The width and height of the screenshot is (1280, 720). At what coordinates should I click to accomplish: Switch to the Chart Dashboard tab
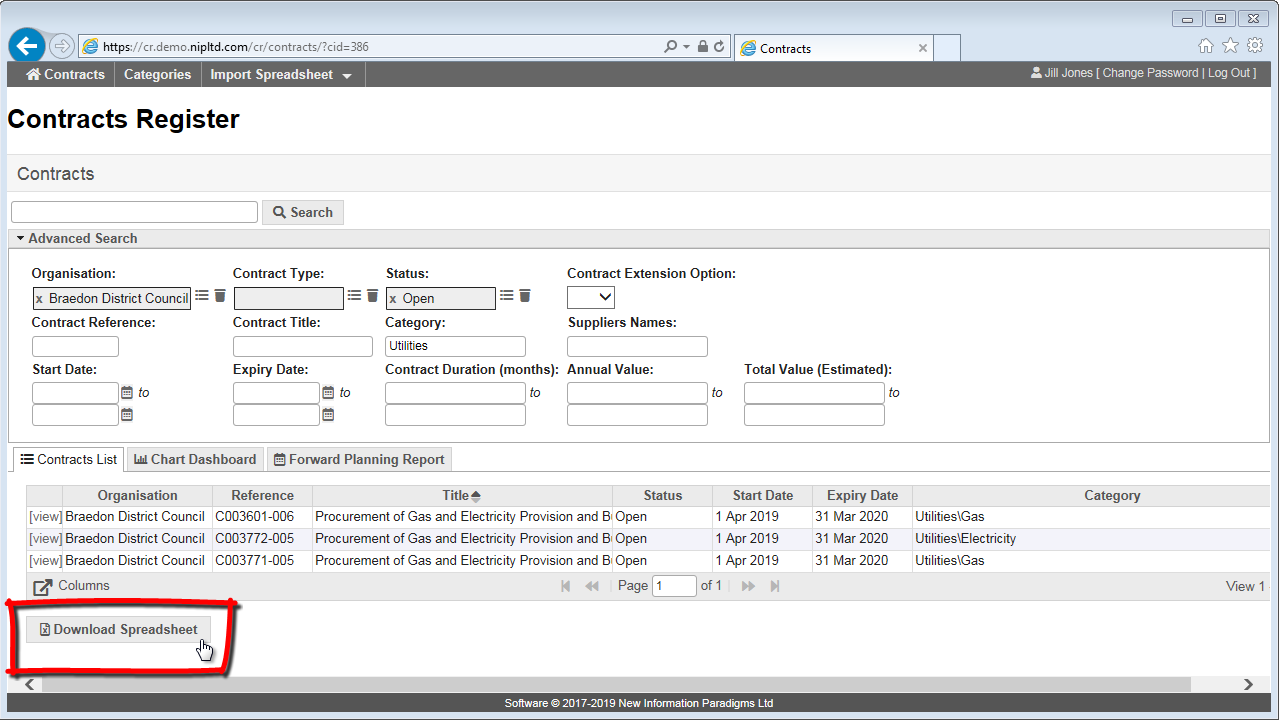coord(196,459)
